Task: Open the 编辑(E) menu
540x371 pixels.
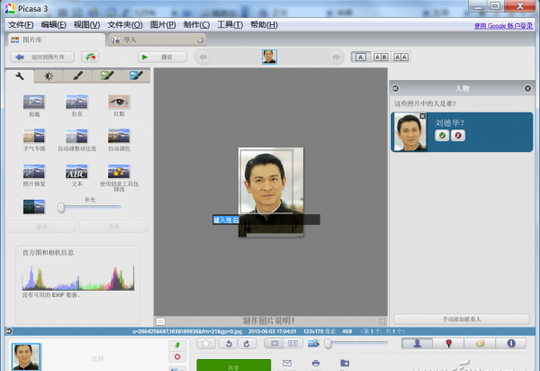Action: tap(53, 25)
